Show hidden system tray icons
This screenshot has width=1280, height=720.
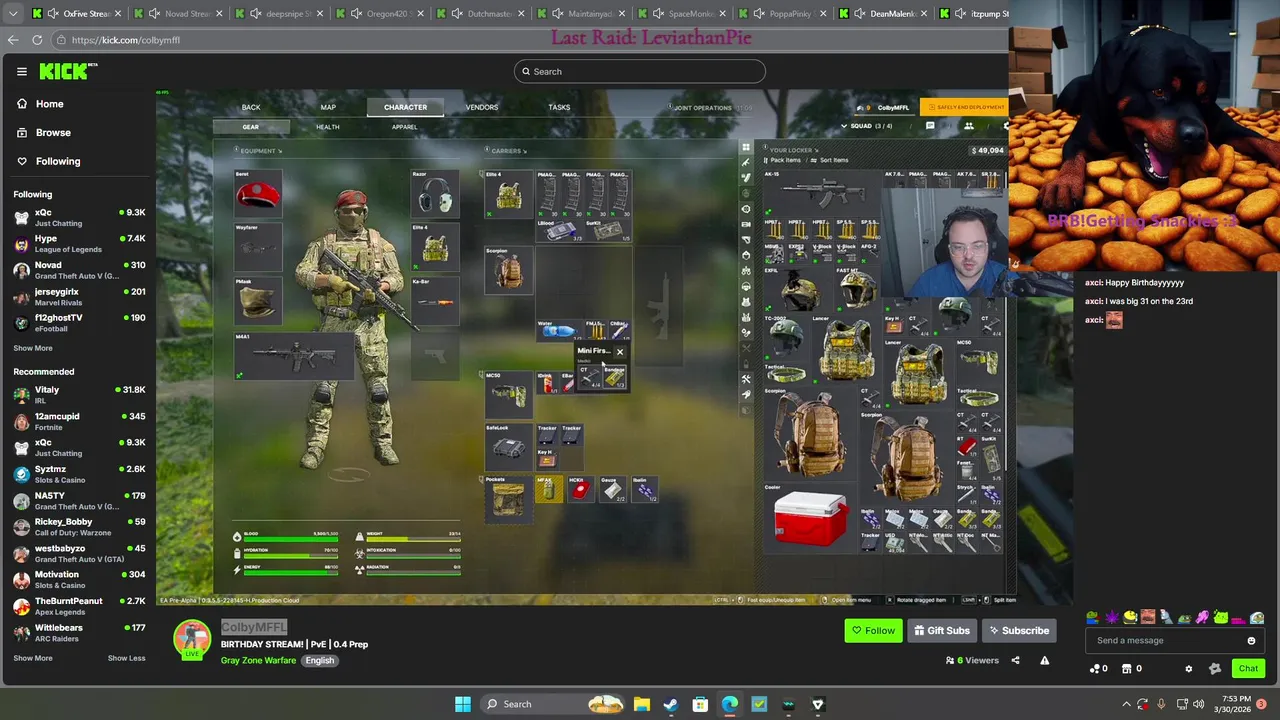[x=1126, y=704]
